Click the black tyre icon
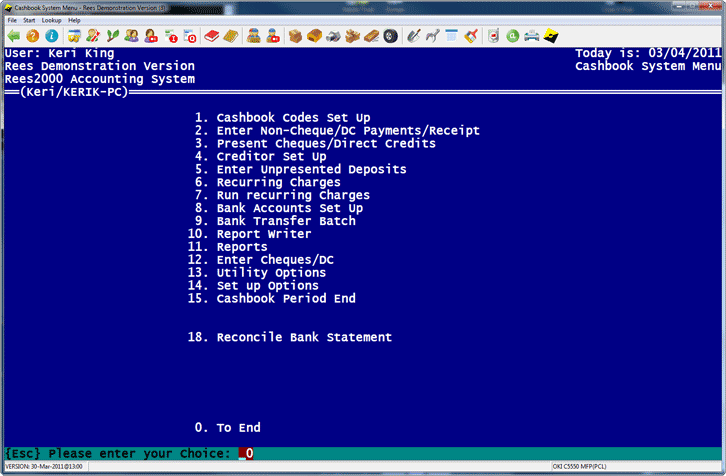Image resolution: width=726 pixels, height=476 pixels. point(390,36)
